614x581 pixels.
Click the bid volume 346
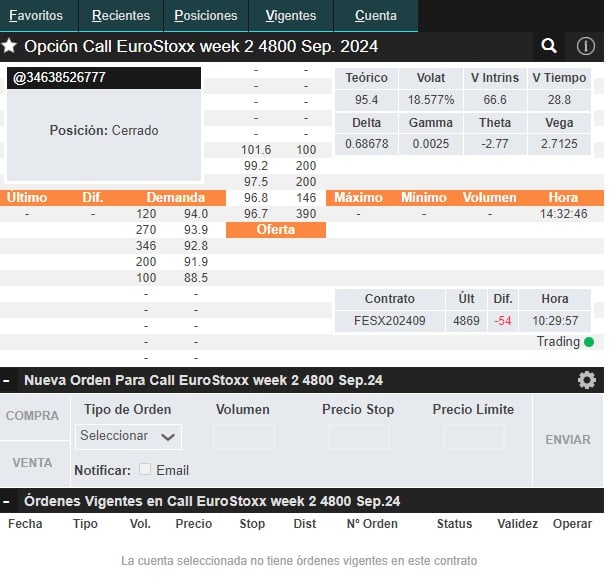[148, 248]
